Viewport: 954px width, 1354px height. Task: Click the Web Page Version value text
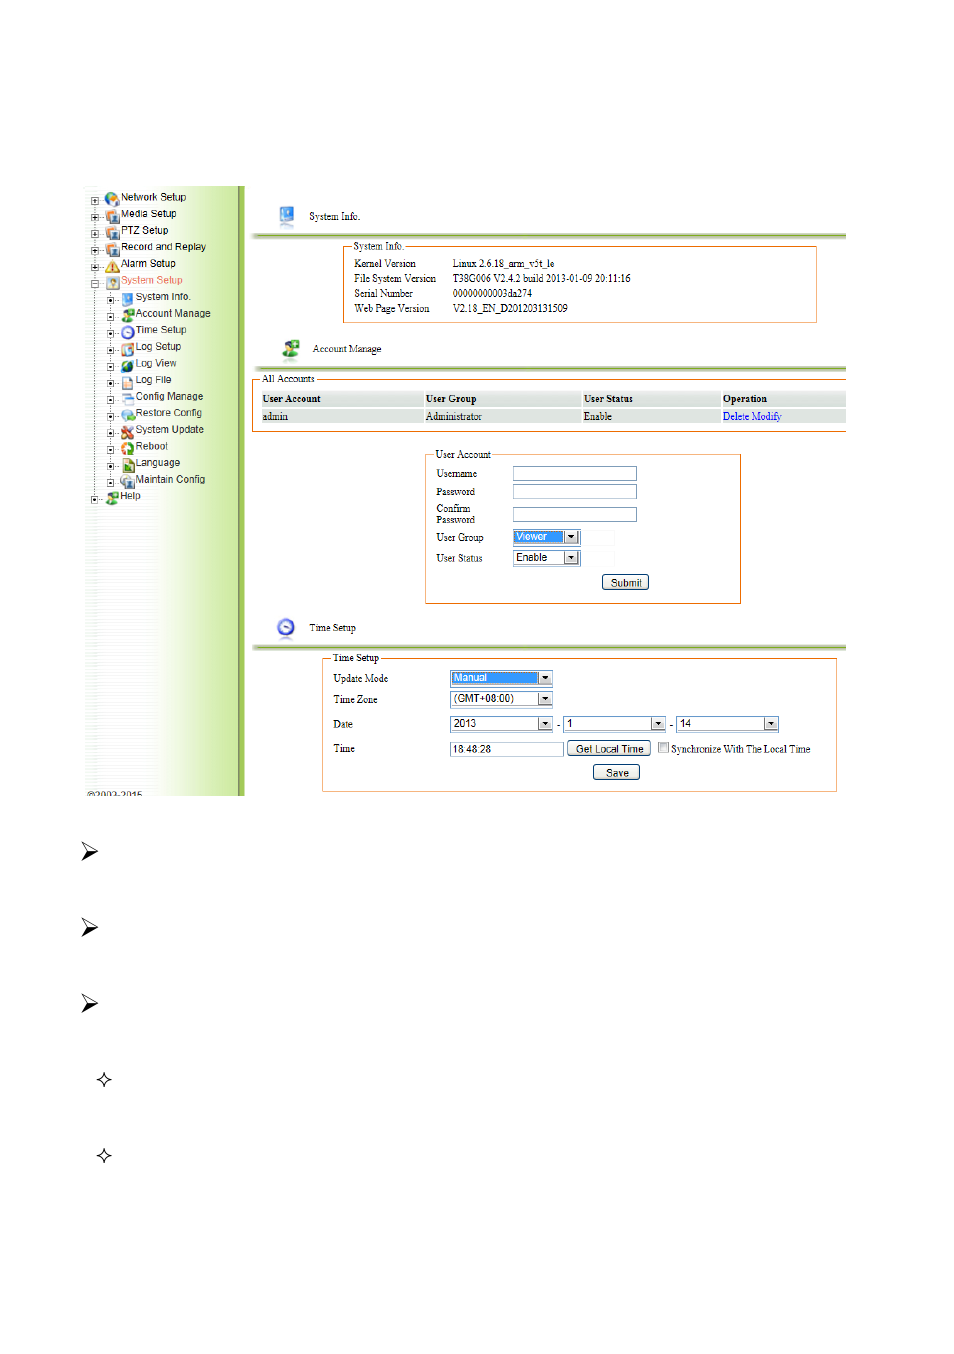click(x=510, y=309)
